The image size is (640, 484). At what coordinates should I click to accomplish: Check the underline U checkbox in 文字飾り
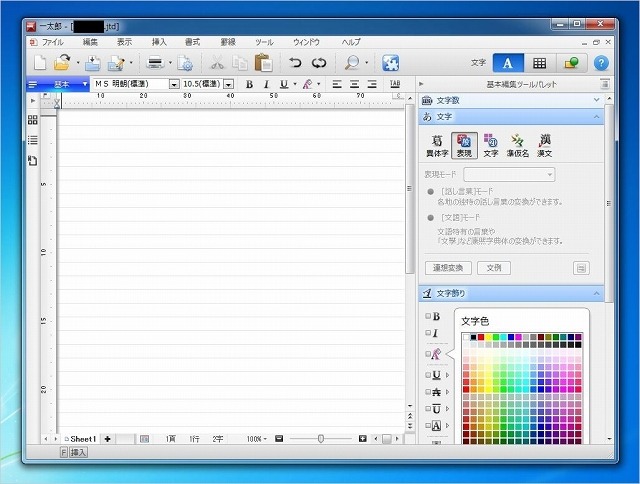(x=429, y=375)
